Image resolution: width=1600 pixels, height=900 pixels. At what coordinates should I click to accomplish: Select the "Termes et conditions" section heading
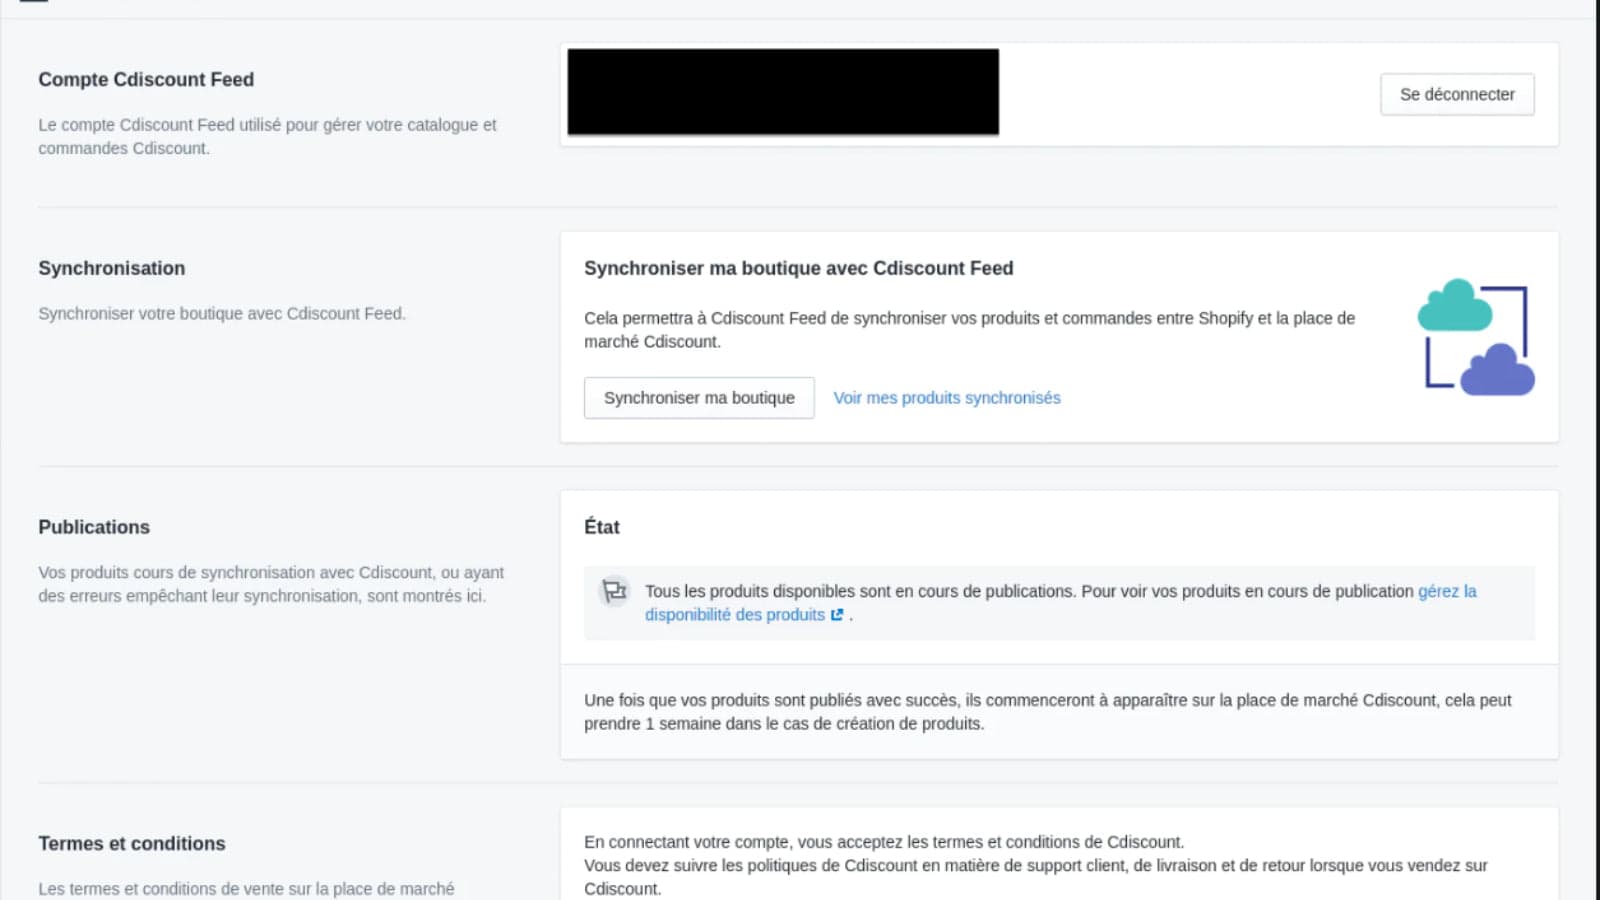(131, 843)
